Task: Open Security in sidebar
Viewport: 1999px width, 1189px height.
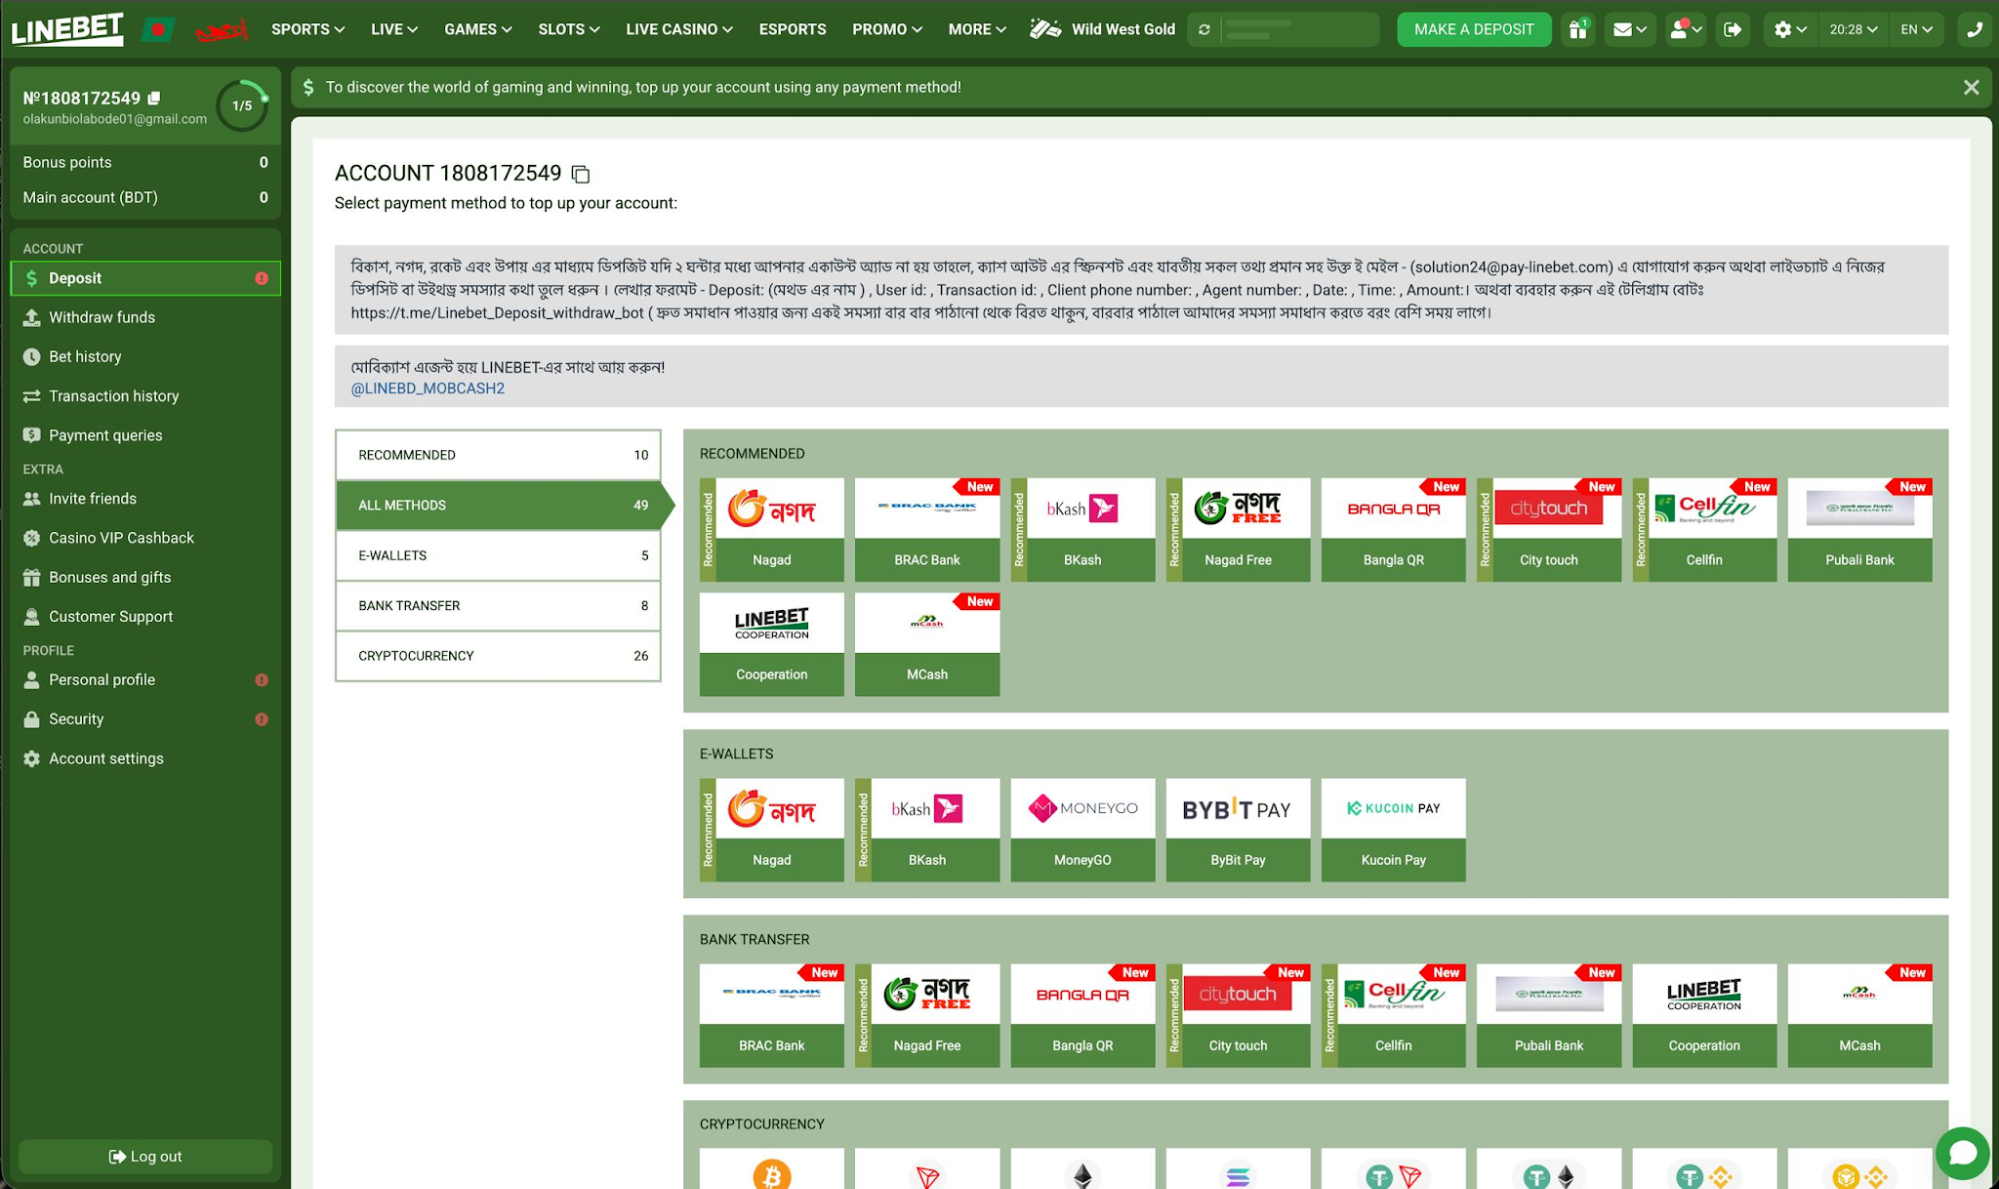Action: [145, 719]
